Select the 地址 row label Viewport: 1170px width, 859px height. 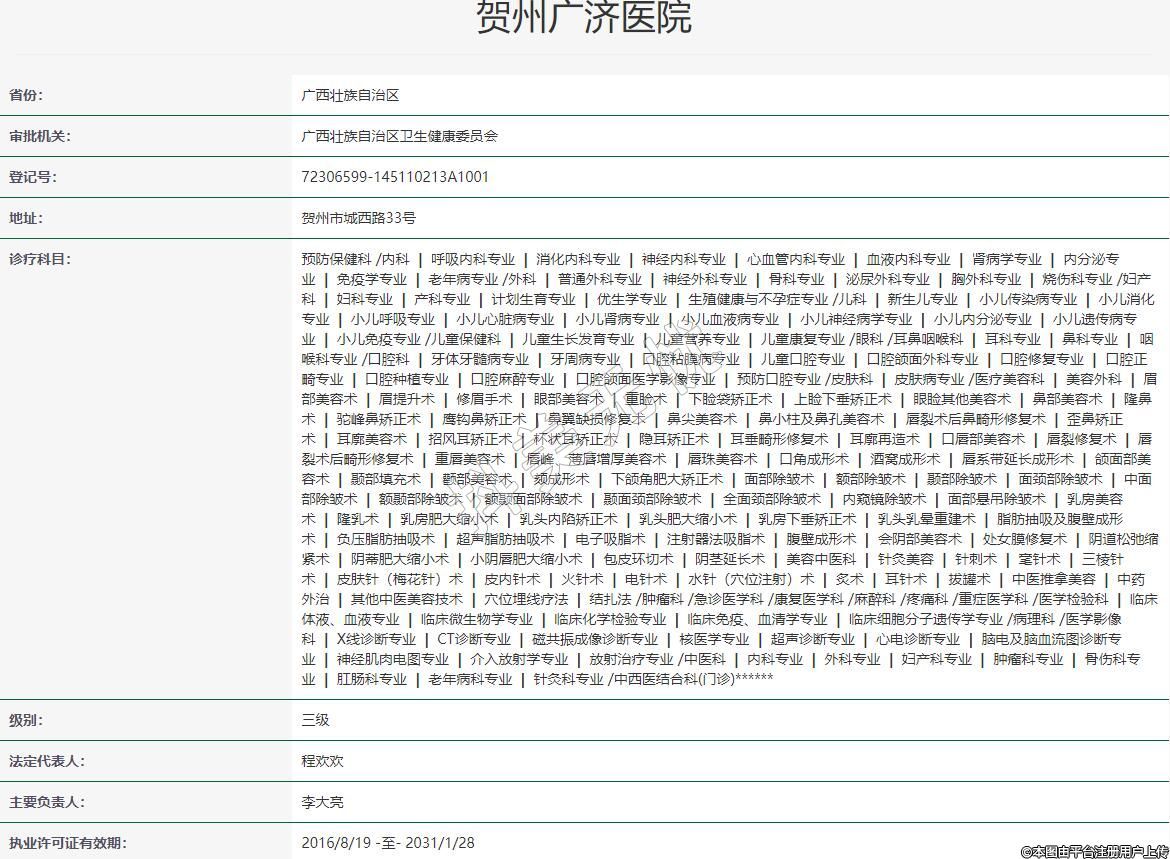(27, 218)
